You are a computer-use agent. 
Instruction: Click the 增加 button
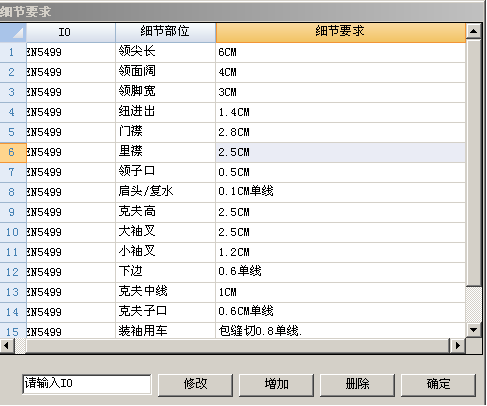pos(276,385)
